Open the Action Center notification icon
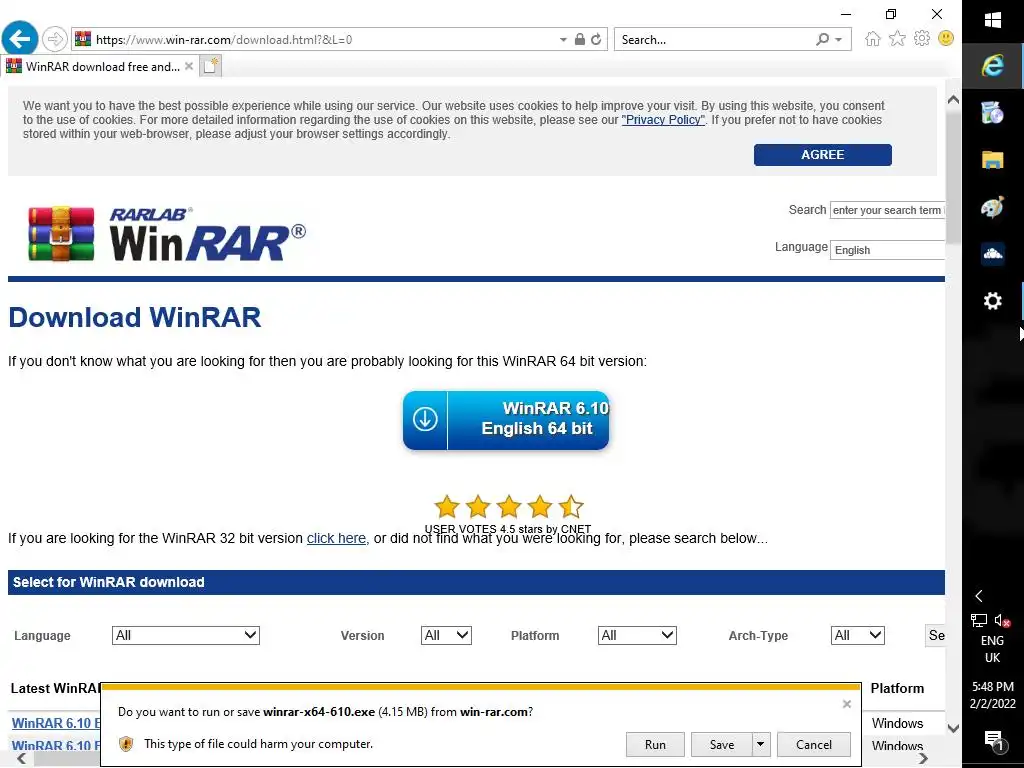The height and width of the screenshot is (768, 1024). click(x=993, y=740)
